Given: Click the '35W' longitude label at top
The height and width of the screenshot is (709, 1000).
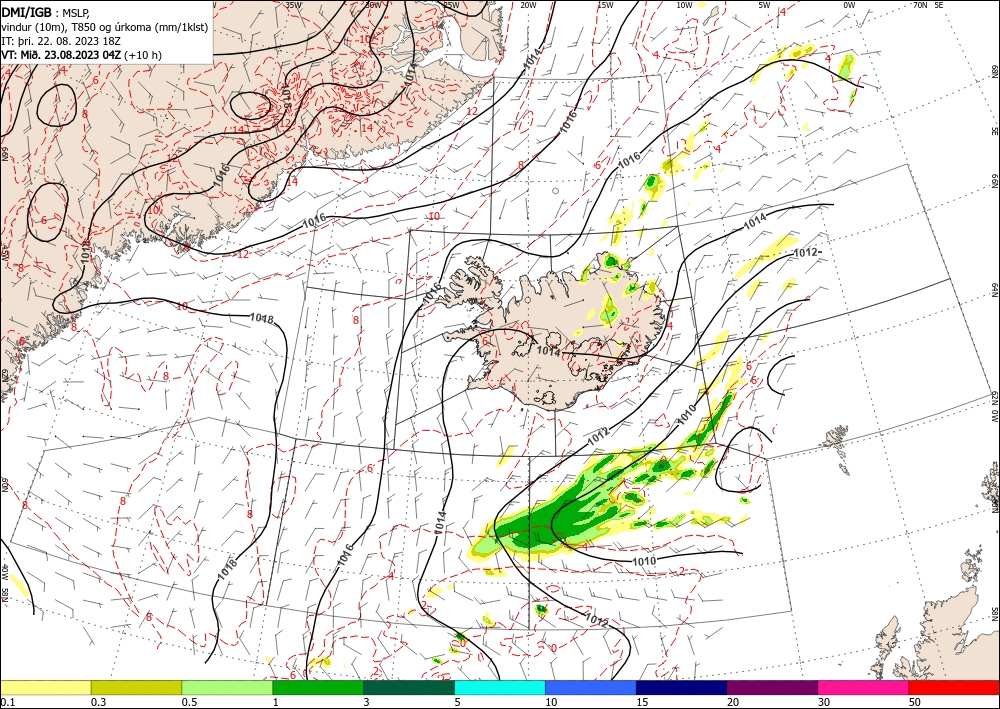Looking at the screenshot, I should [293, 5].
